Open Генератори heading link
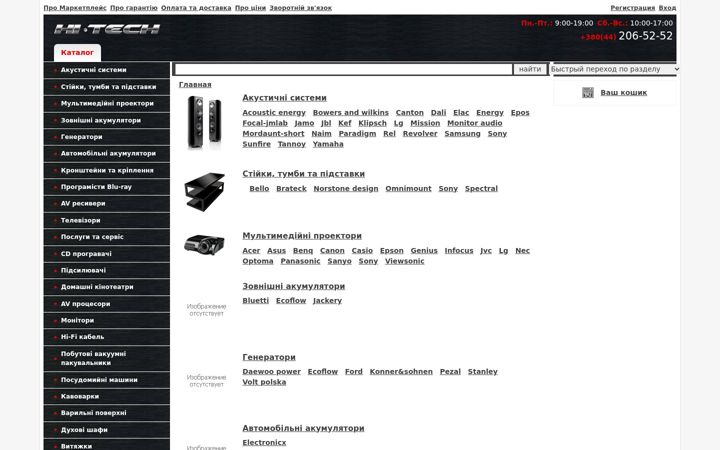This screenshot has width=720, height=450. [x=269, y=357]
